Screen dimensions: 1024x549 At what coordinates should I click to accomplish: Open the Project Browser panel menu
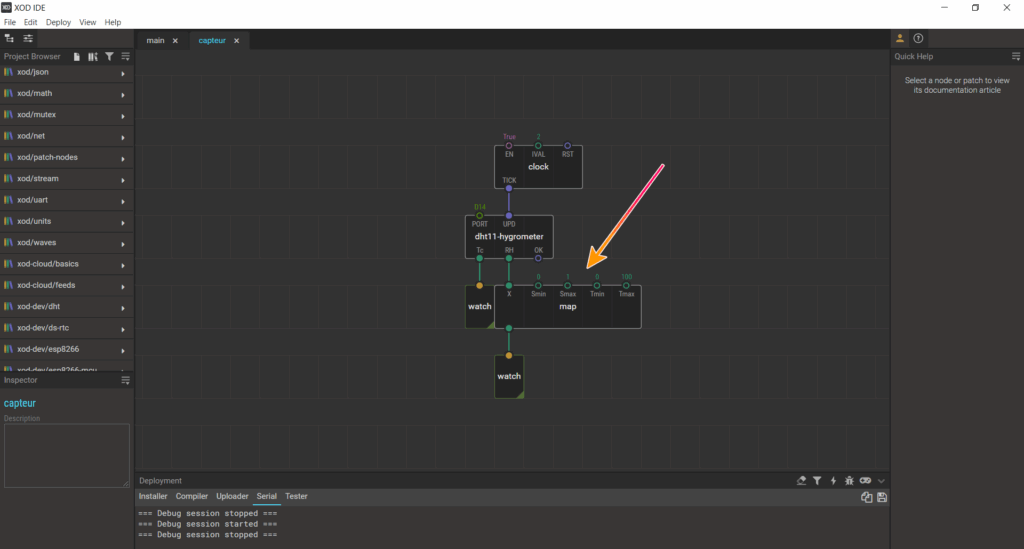[x=125, y=57]
